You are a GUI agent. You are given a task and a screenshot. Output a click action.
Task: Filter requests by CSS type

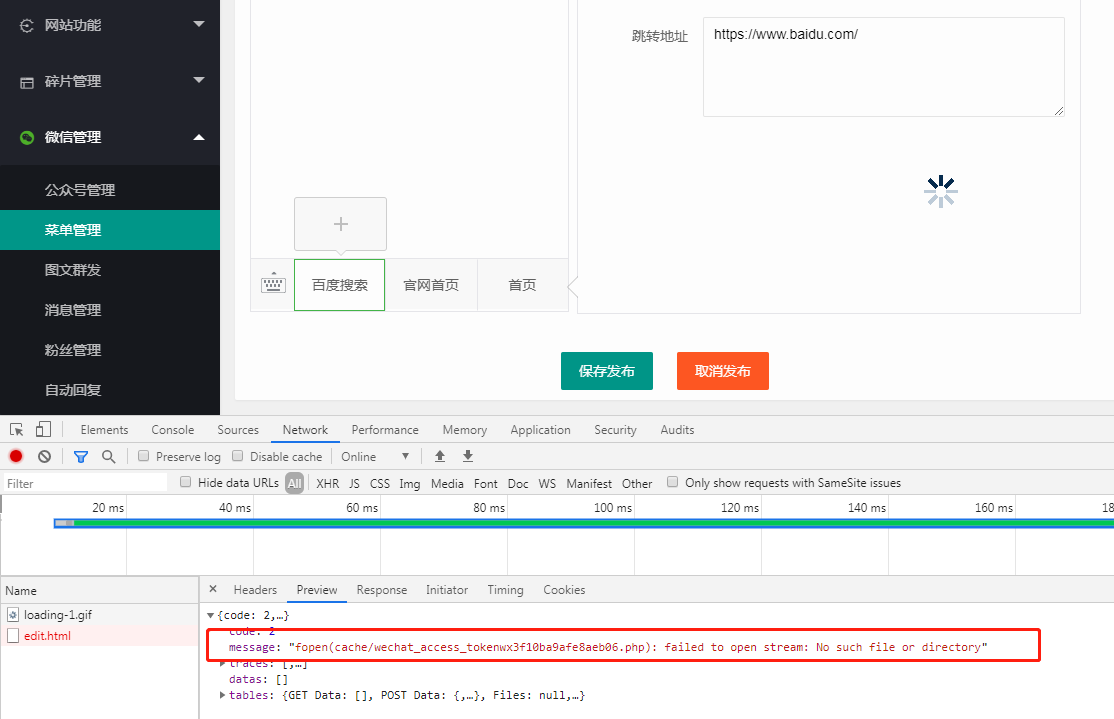point(379,483)
